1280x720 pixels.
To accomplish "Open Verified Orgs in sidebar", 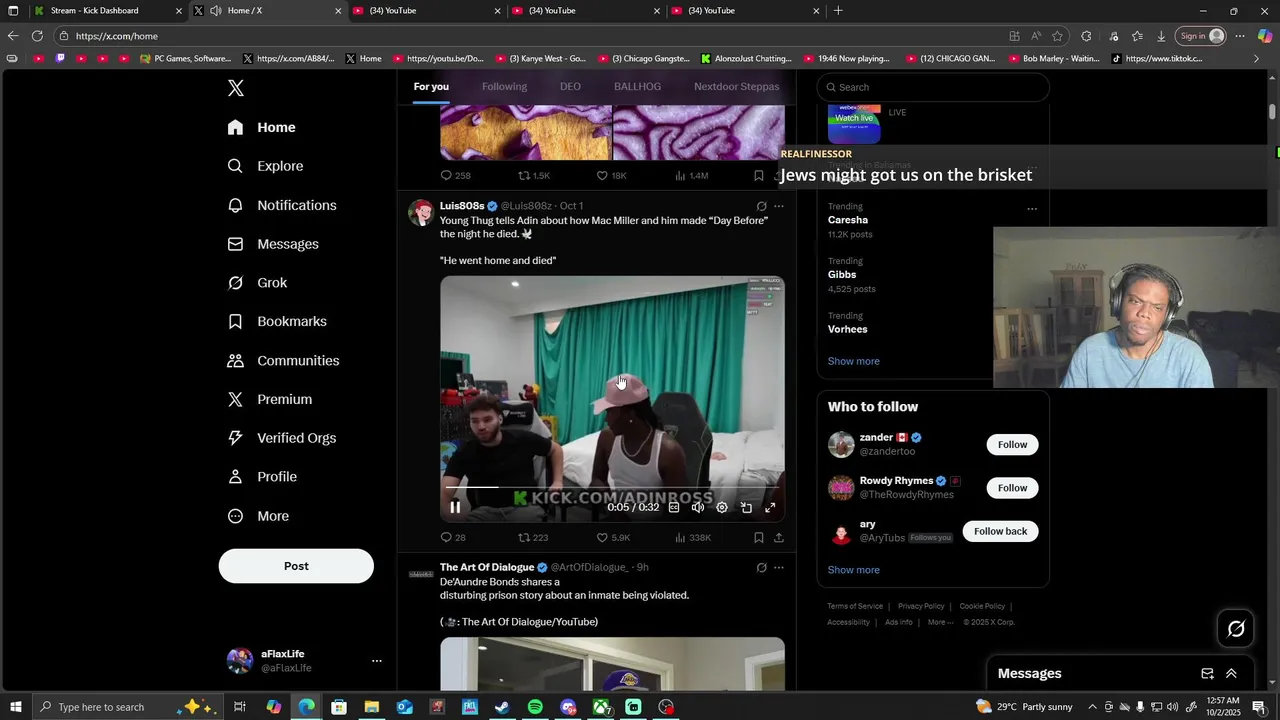I will pos(282,438).
